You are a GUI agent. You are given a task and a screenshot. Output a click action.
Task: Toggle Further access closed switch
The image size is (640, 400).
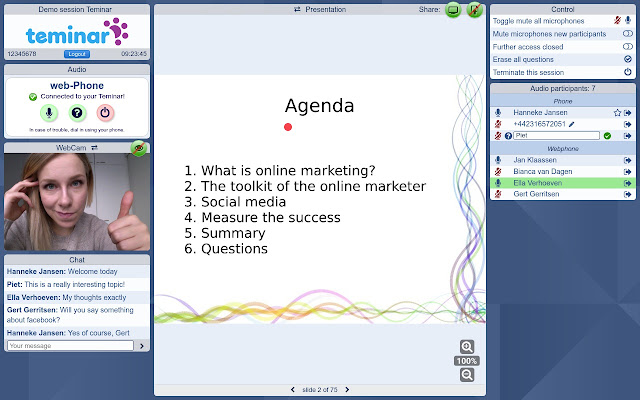[x=628, y=47]
